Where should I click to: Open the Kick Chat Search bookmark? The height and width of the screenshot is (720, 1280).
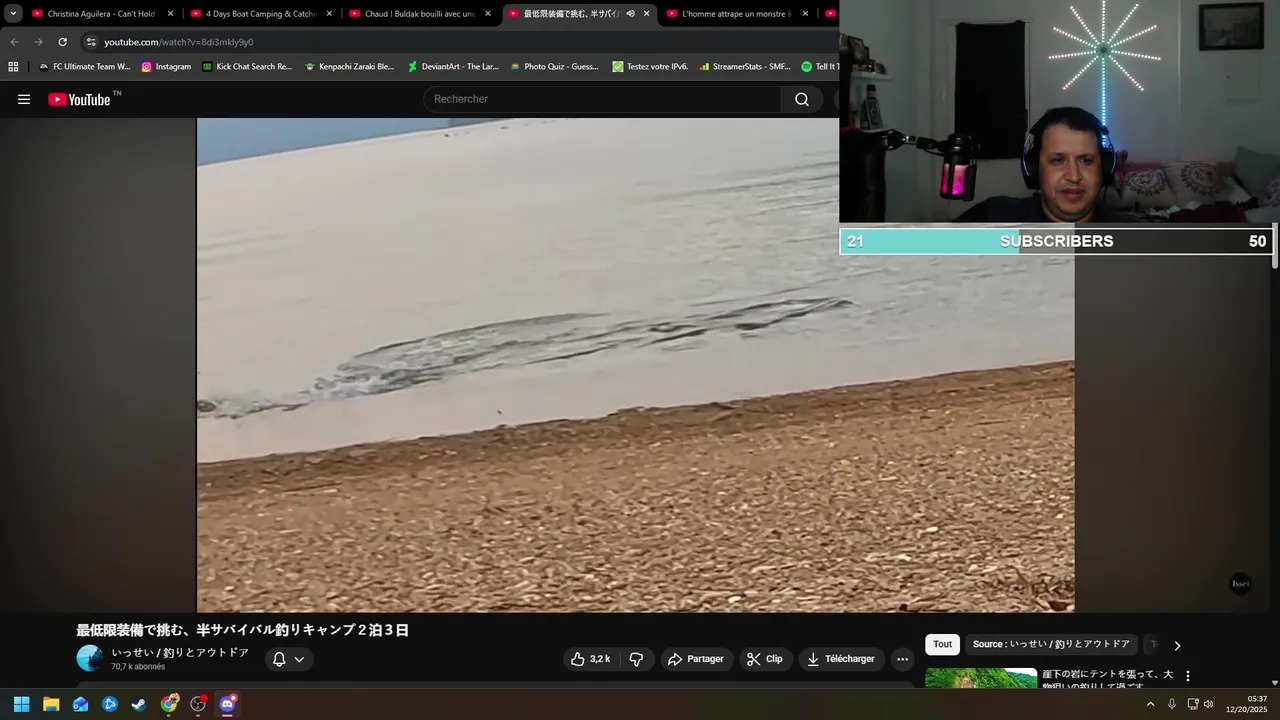click(x=247, y=67)
